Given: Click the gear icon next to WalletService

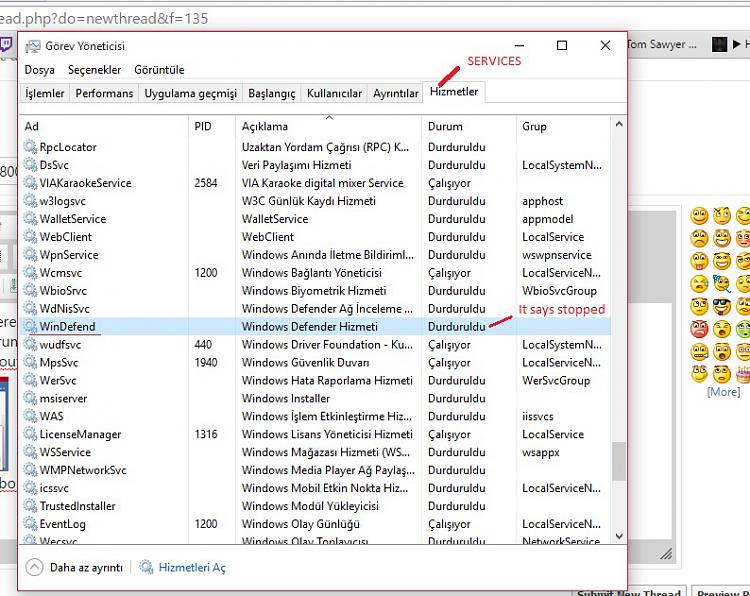Looking at the screenshot, I should click(x=30, y=219).
